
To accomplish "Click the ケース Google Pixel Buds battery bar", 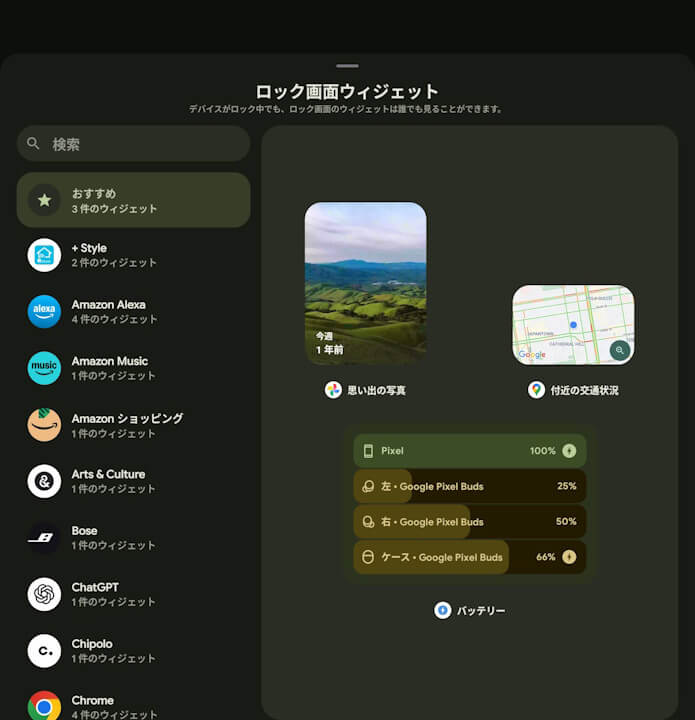I will [x=470, y=557].
